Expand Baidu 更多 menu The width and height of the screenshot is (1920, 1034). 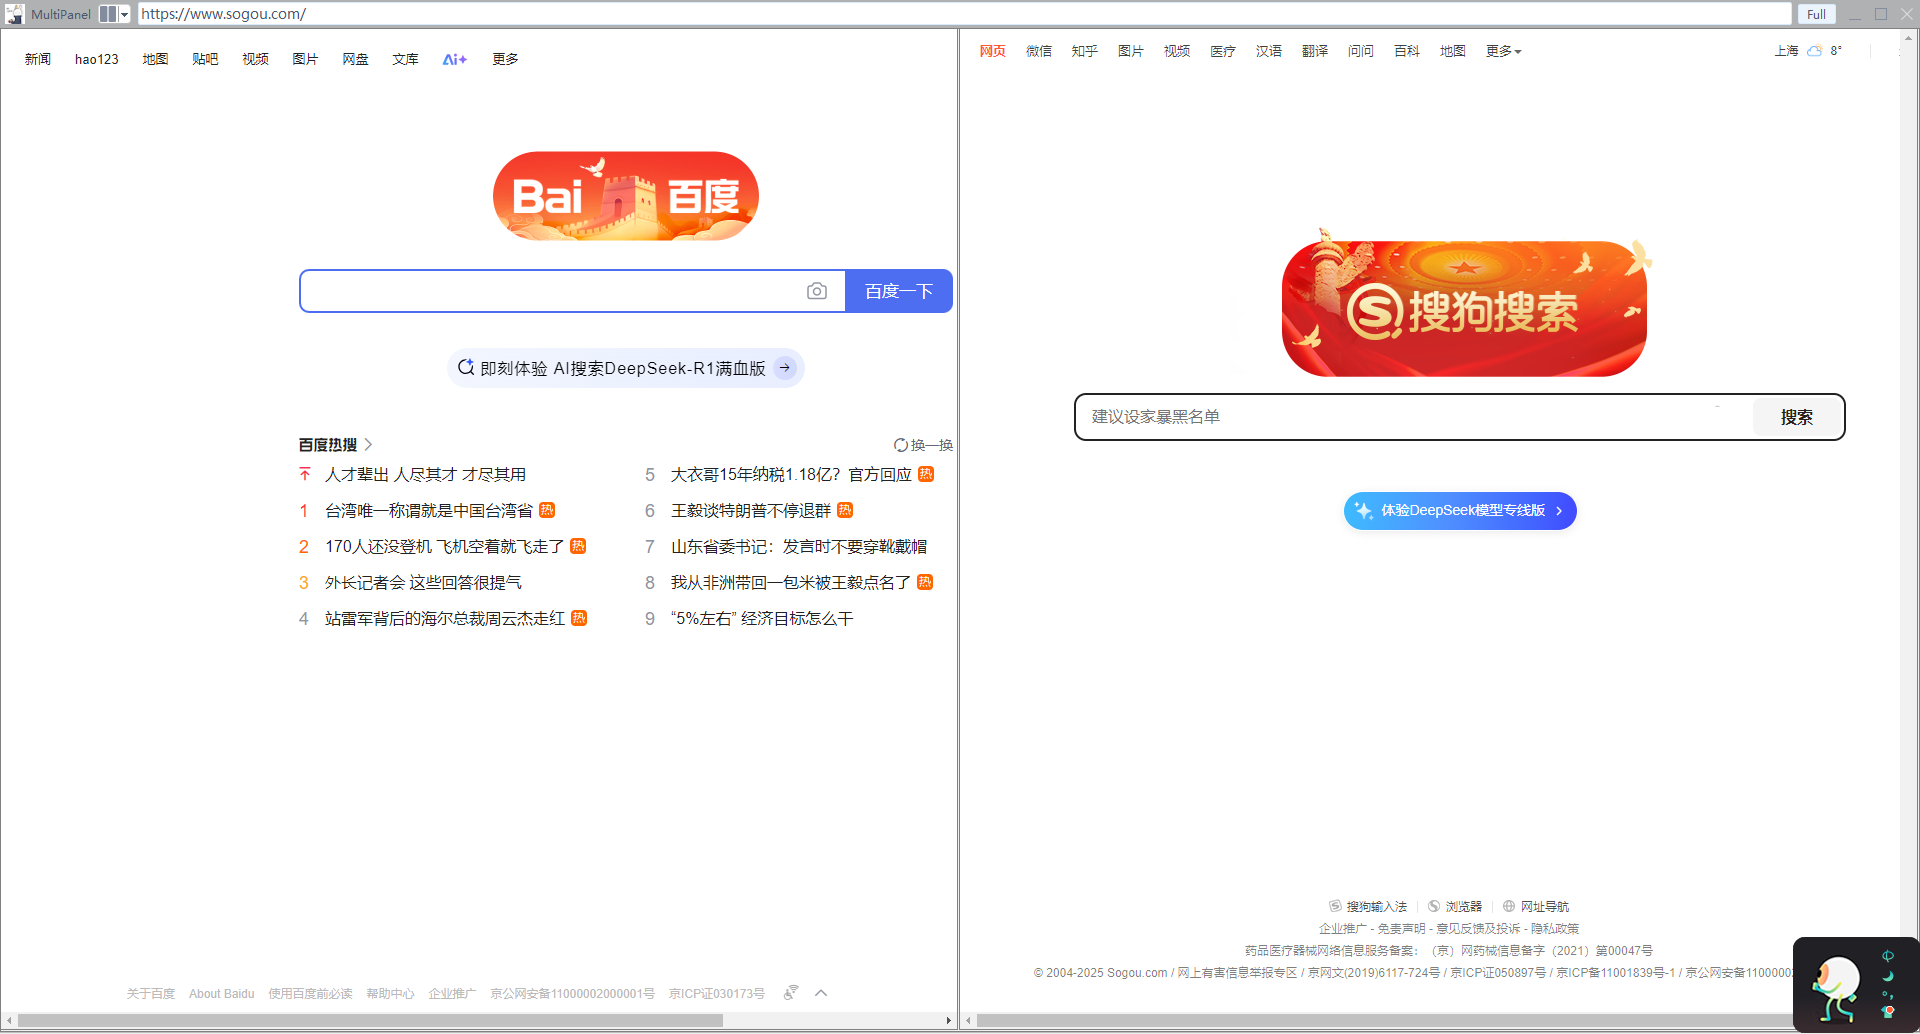click(505, 59)
